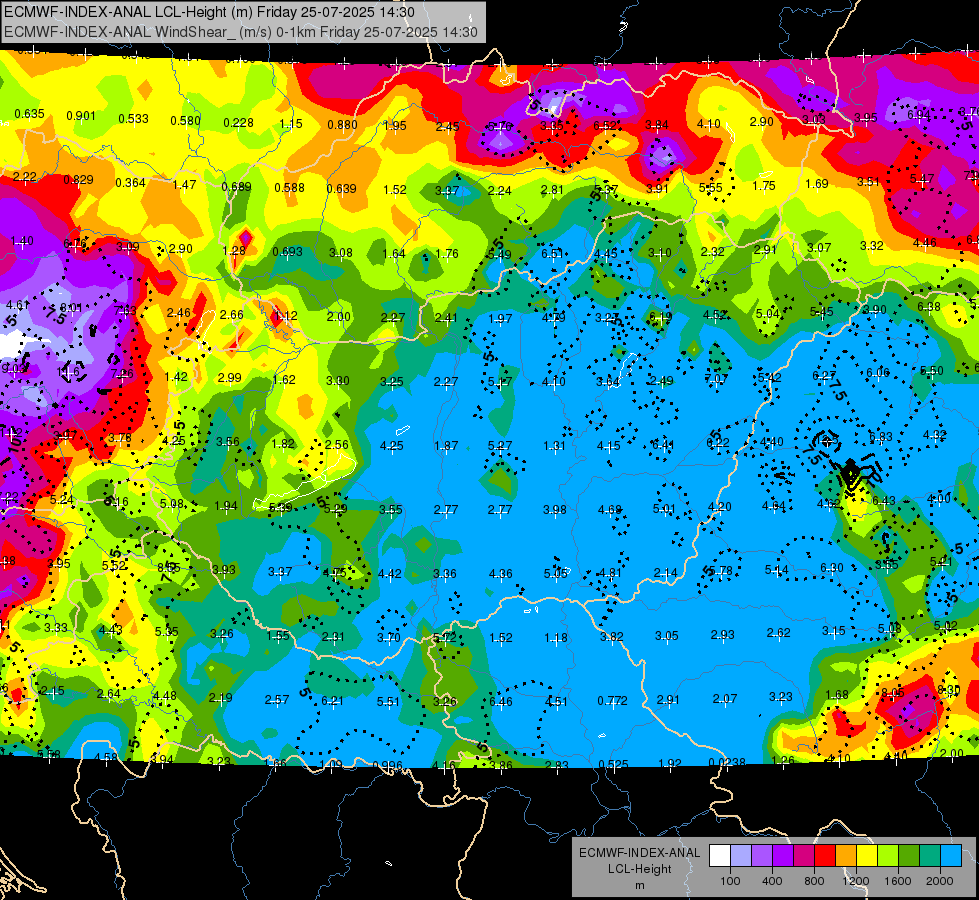This screenshot has height=900, width=979.
Task: Click wind shear value '0.588'
Action: click(289, 187)
